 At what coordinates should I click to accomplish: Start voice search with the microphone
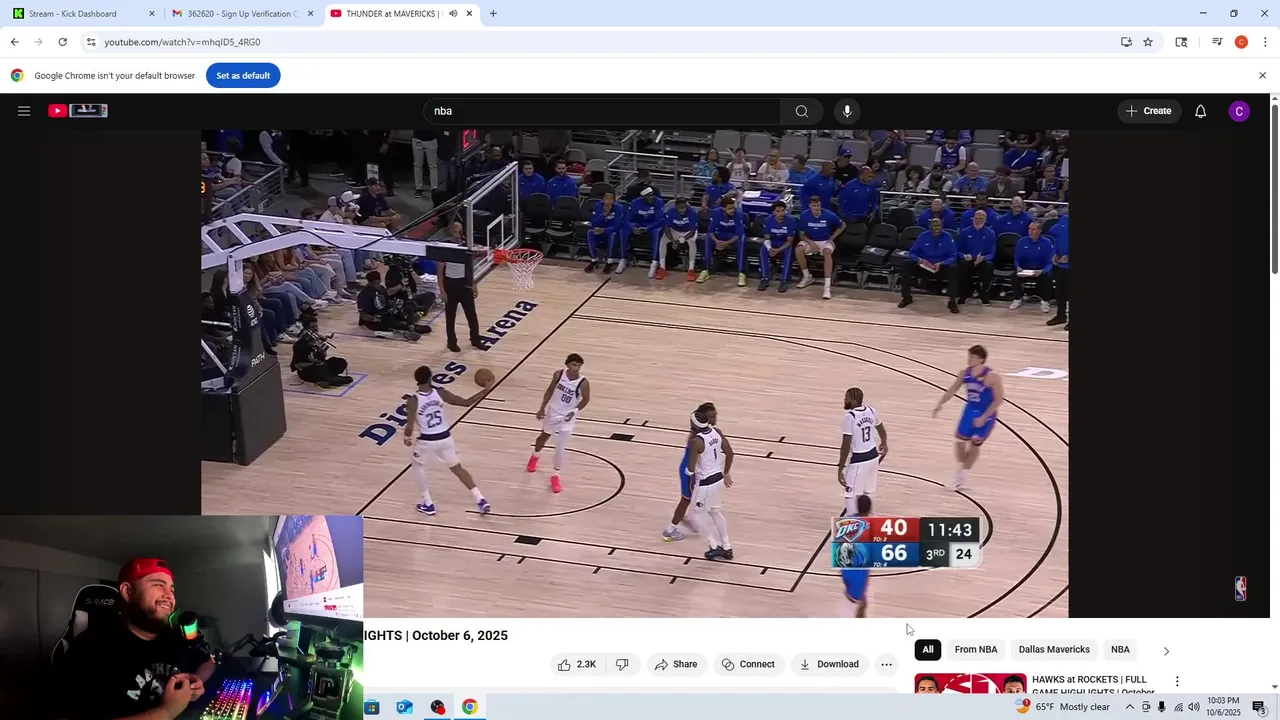(847, 111)
